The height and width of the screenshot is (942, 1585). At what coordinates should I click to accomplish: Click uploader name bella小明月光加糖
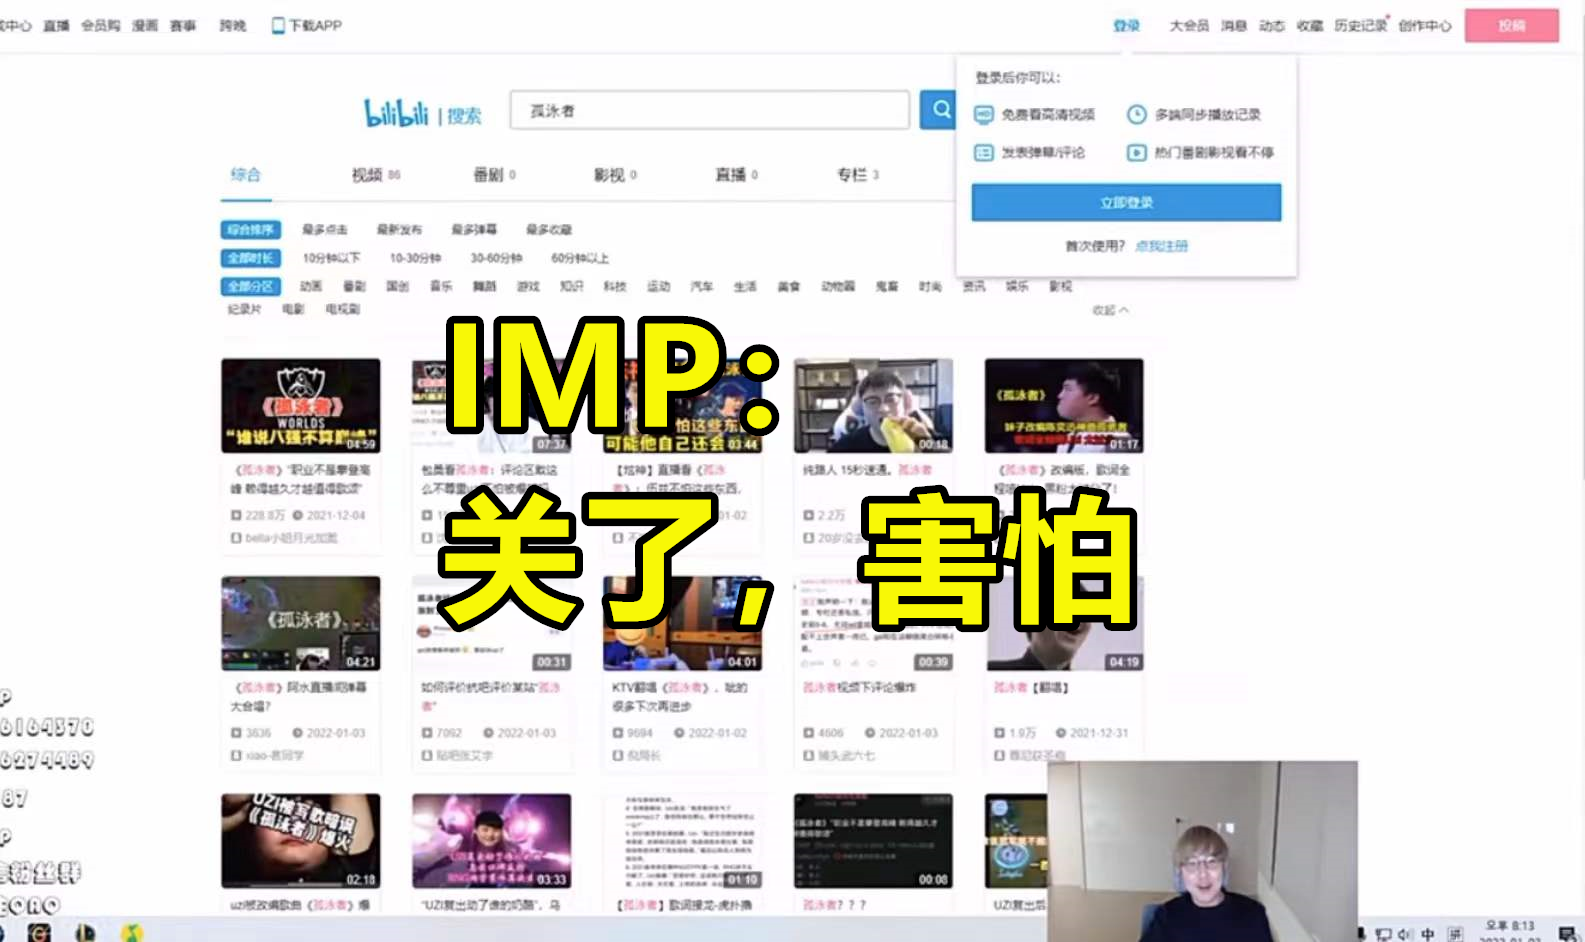291,538
